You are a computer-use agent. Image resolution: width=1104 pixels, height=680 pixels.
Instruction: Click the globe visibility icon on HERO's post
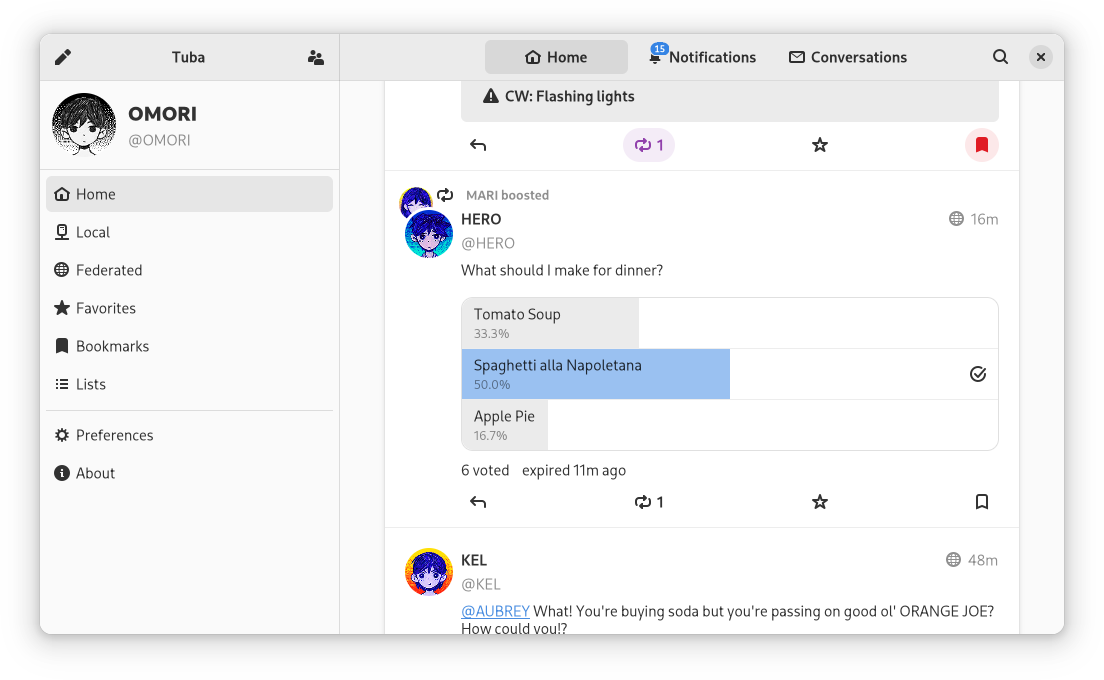[x=956, y=219]
